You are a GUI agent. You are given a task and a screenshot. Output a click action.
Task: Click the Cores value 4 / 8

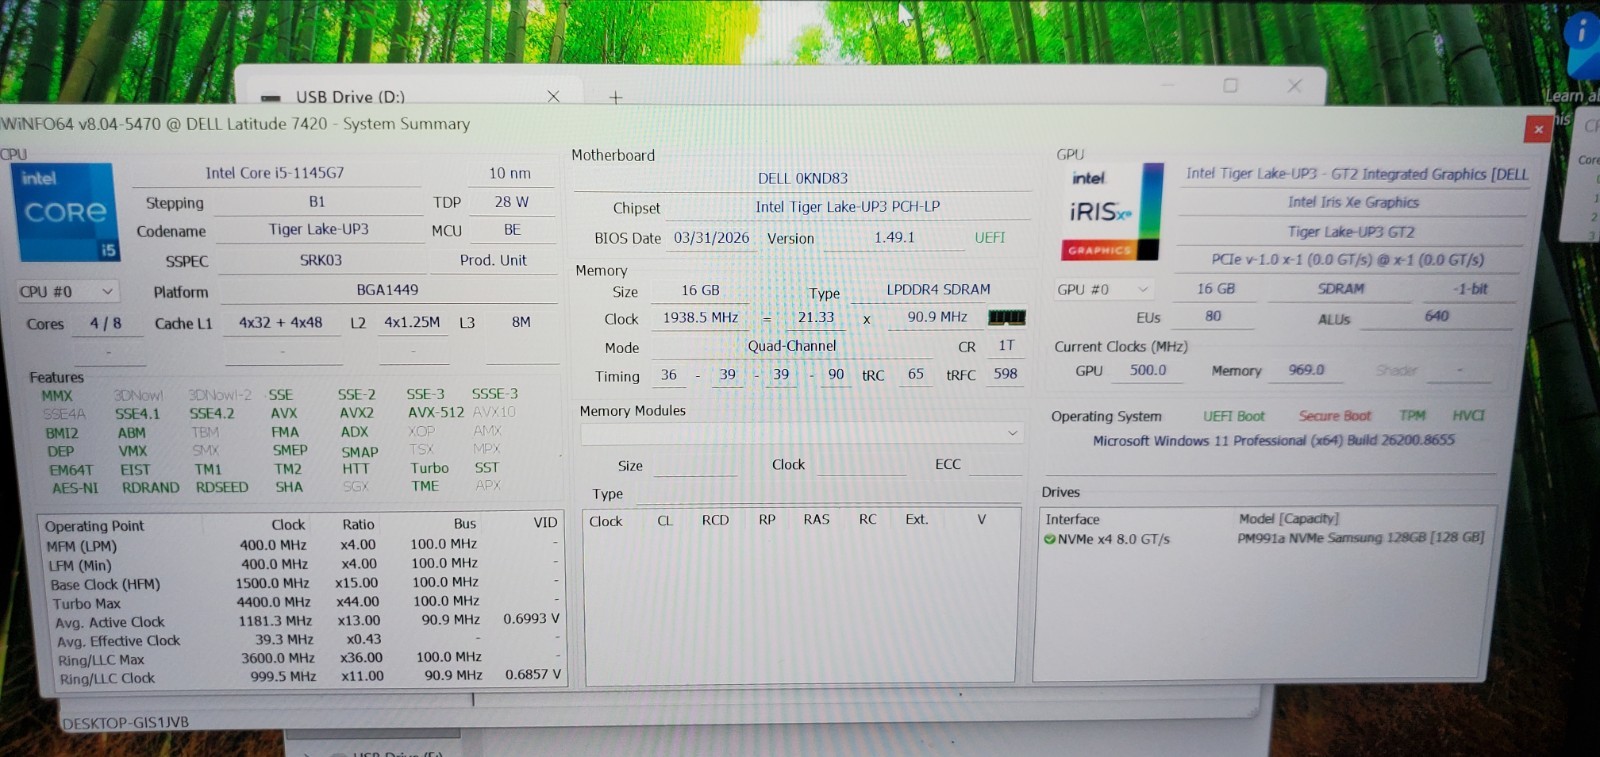coord(106,323)
